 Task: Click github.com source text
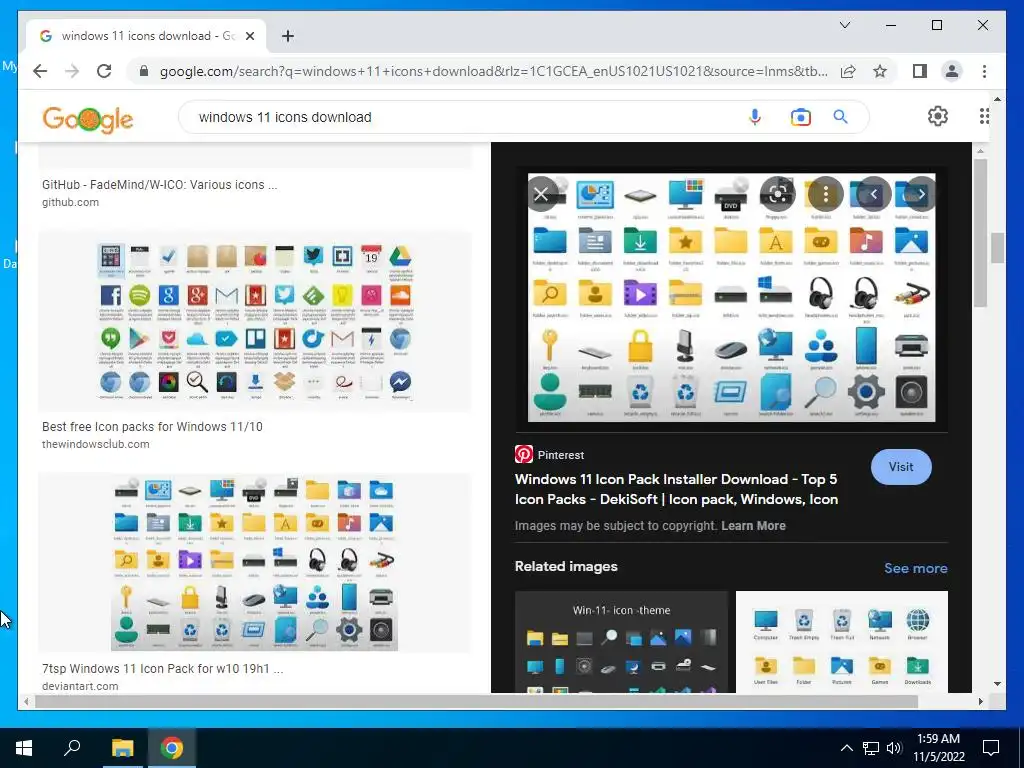pos(71,202)
